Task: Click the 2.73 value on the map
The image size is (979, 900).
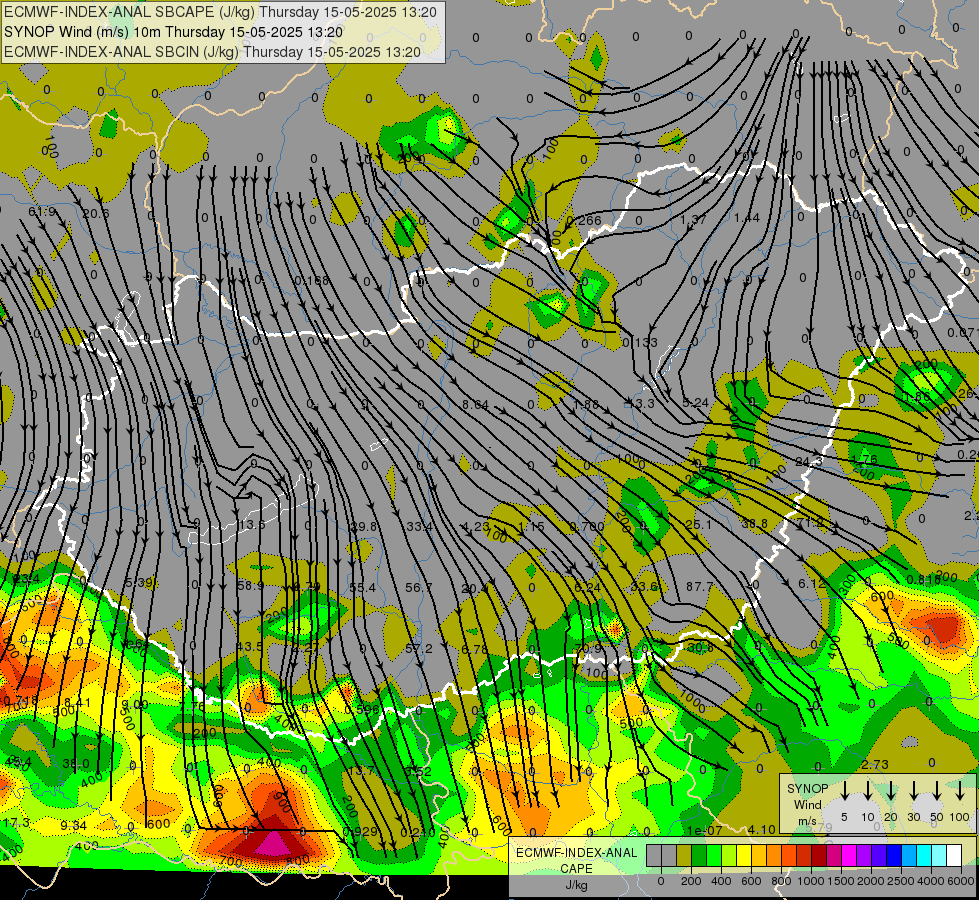Action: (x=875, y=764)
